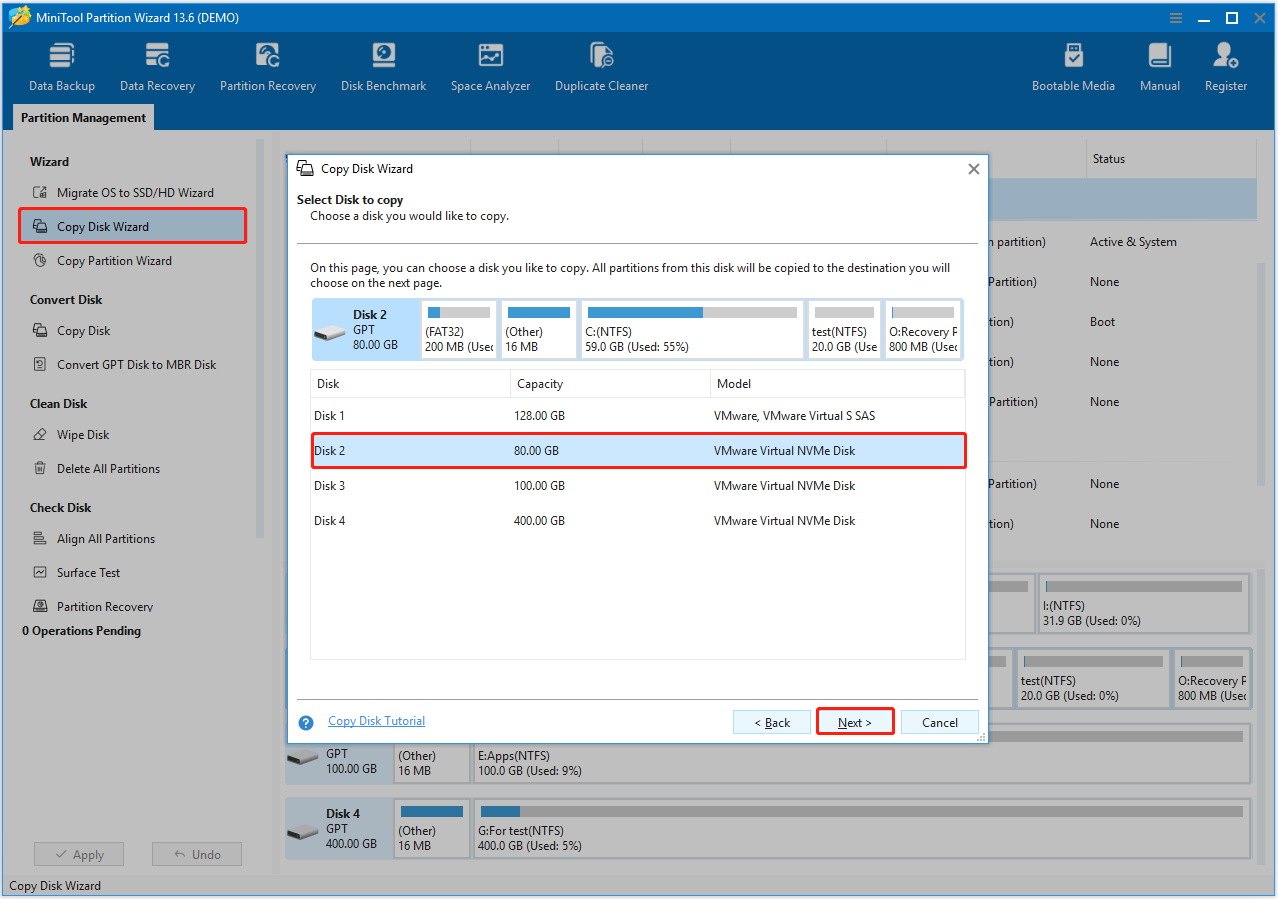The height and width of the screenshot is (899, 1278).
Task: Click the Wipe Disk eraser icon
Action: pyautogui.click(x=40, y=435)
